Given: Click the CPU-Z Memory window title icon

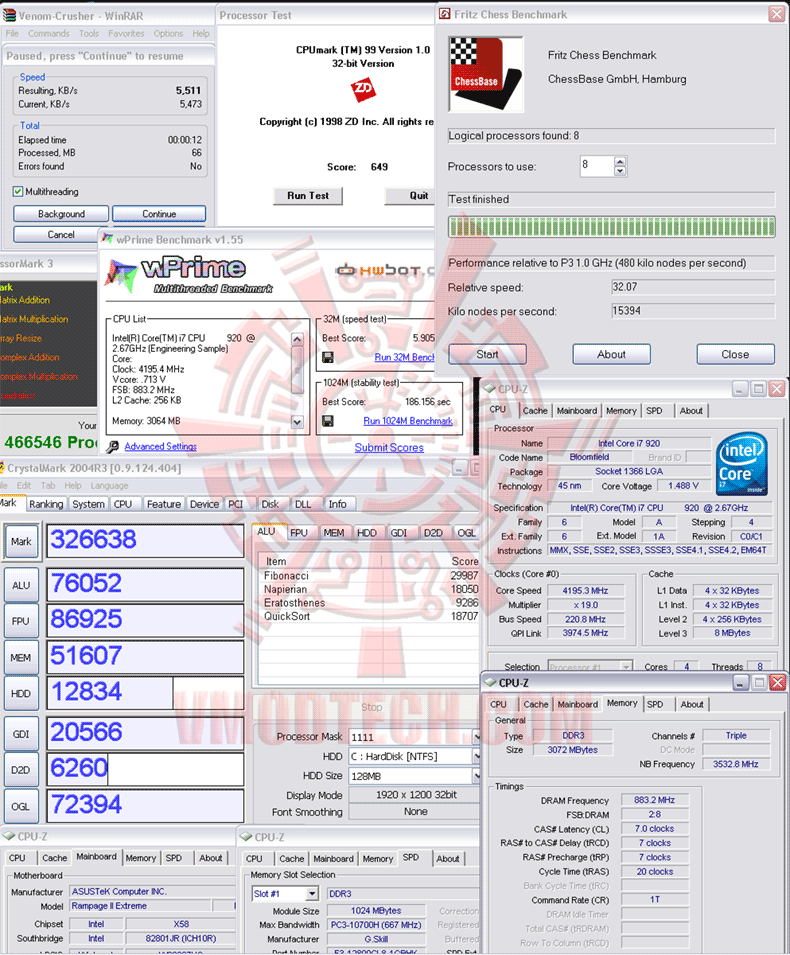Looking at the screenshot, I should pos(490,683).
